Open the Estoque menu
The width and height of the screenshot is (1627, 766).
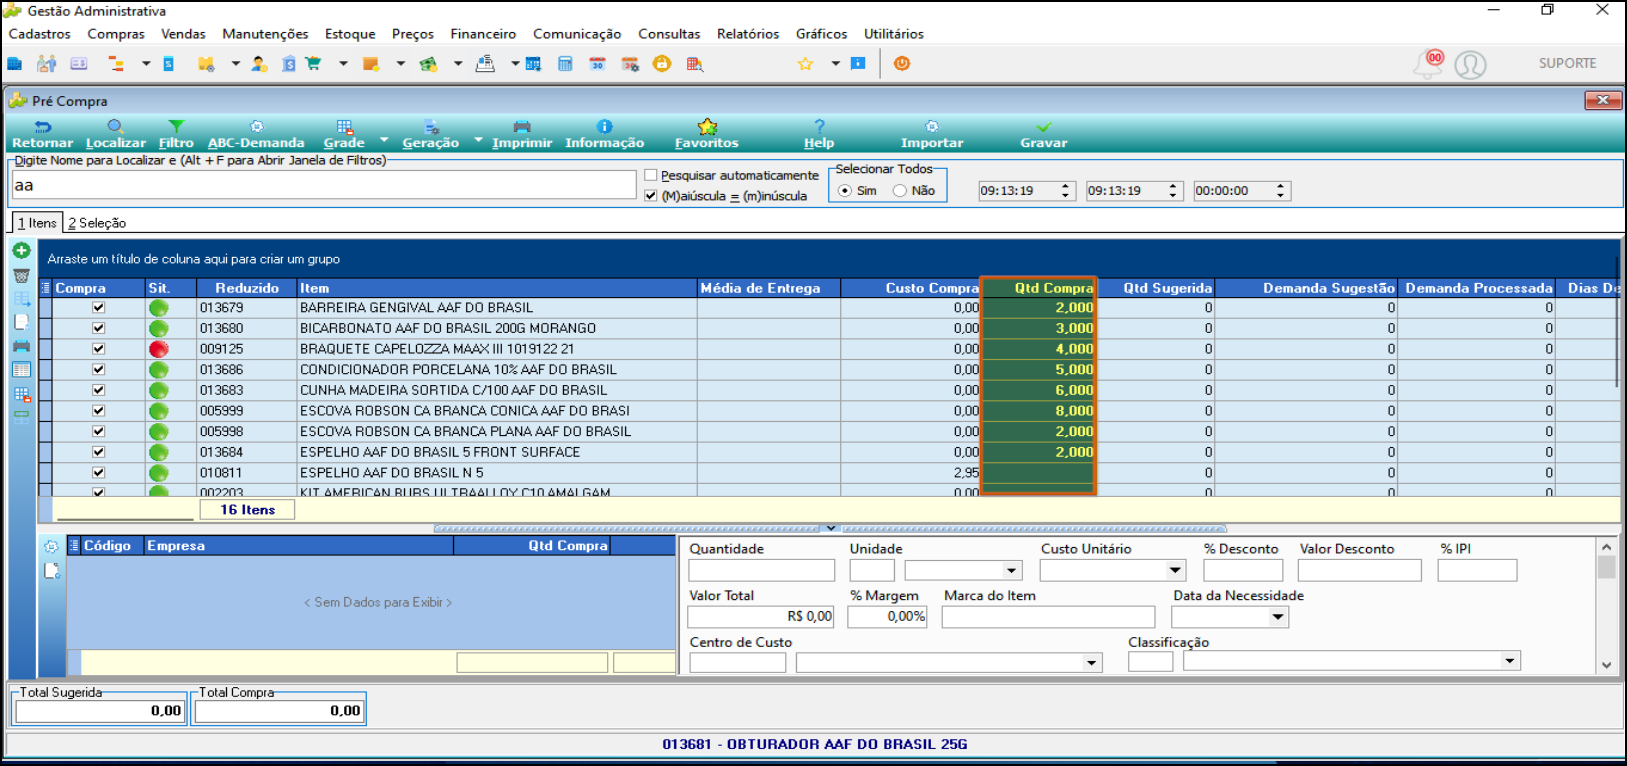(350, 34)
